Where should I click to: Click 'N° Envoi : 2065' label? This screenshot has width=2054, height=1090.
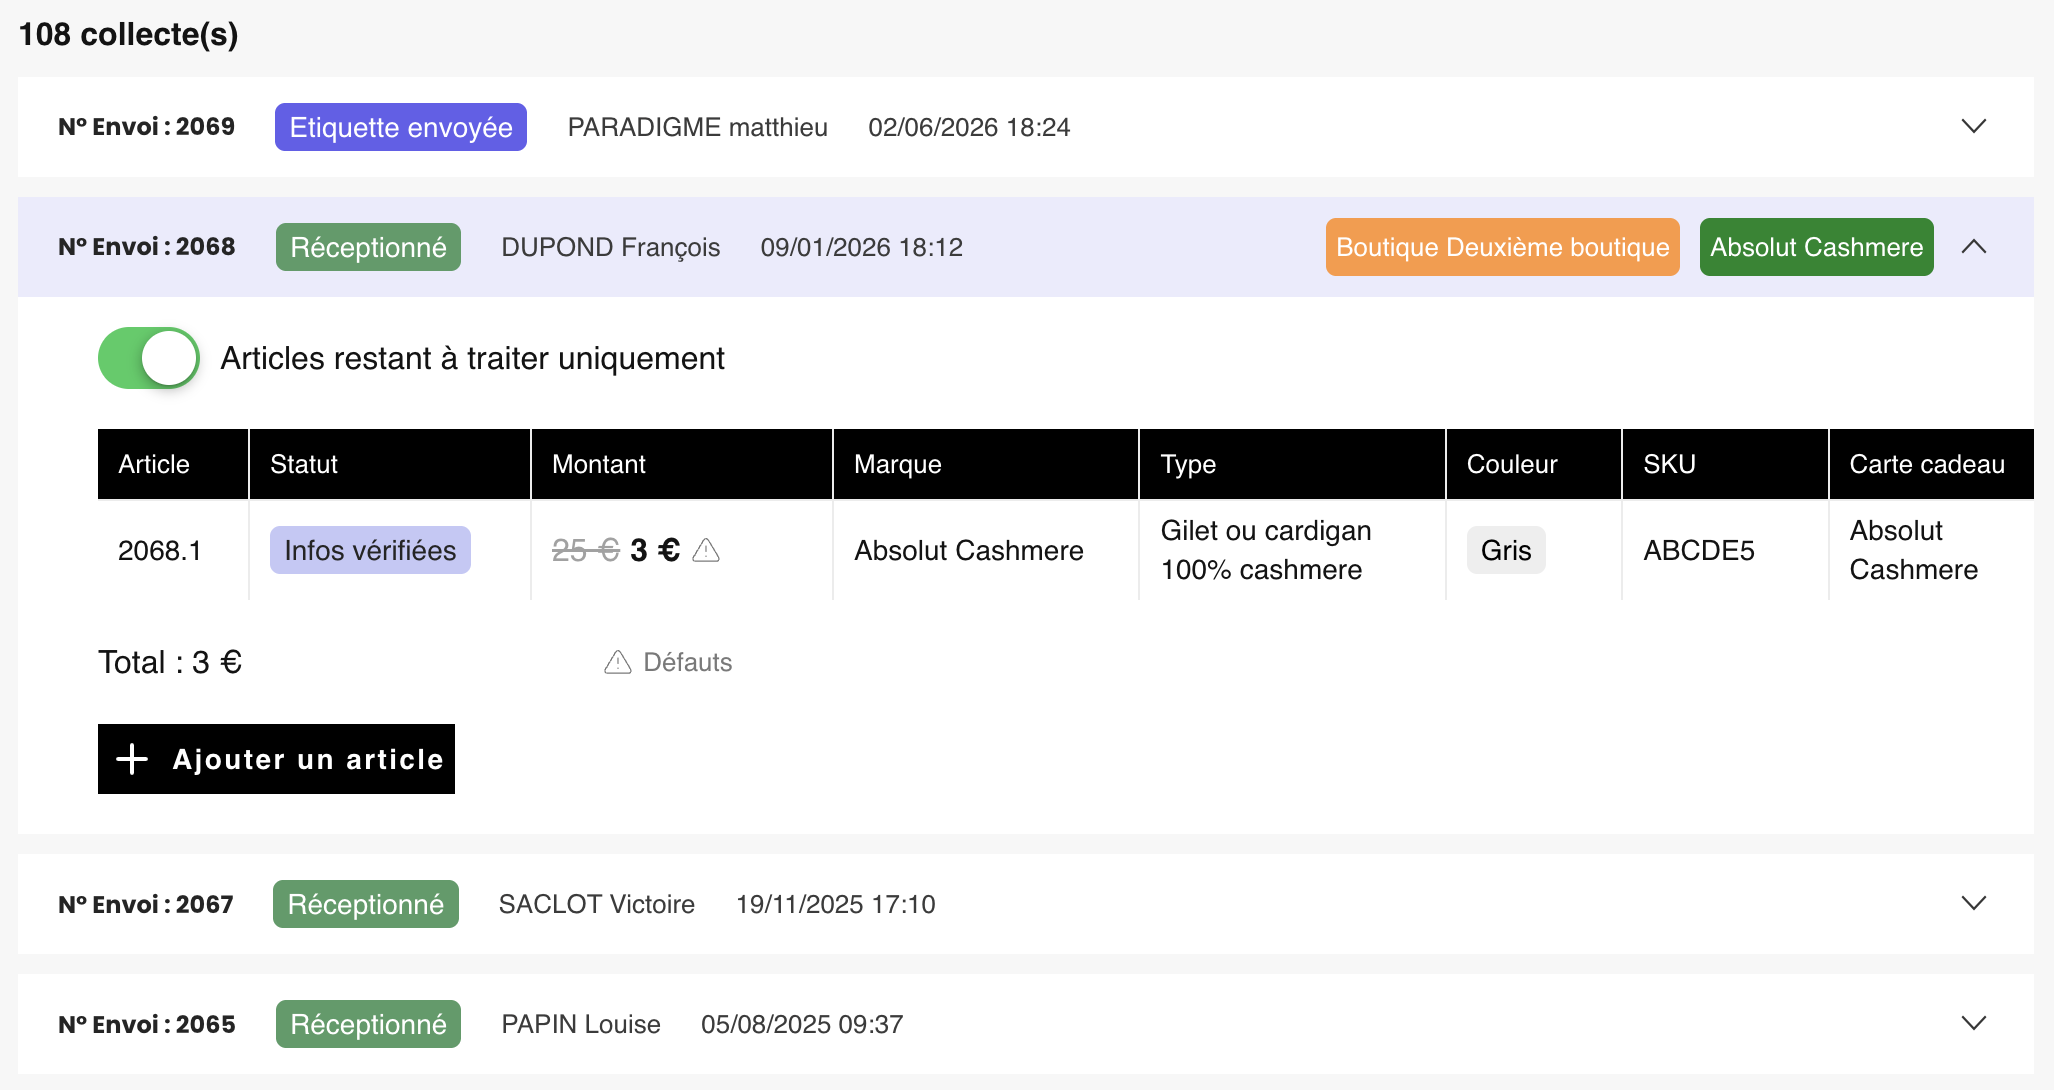pyautogui.click(x=146, y=1024)
